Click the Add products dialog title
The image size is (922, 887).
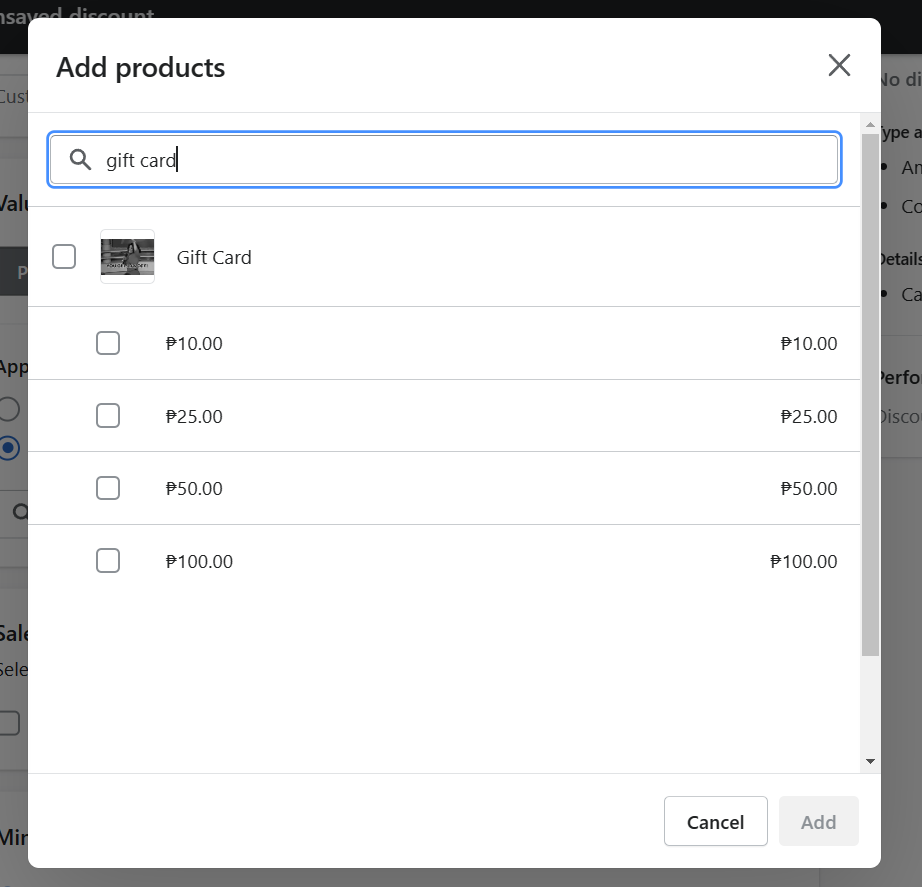click(x=141, y=67)
